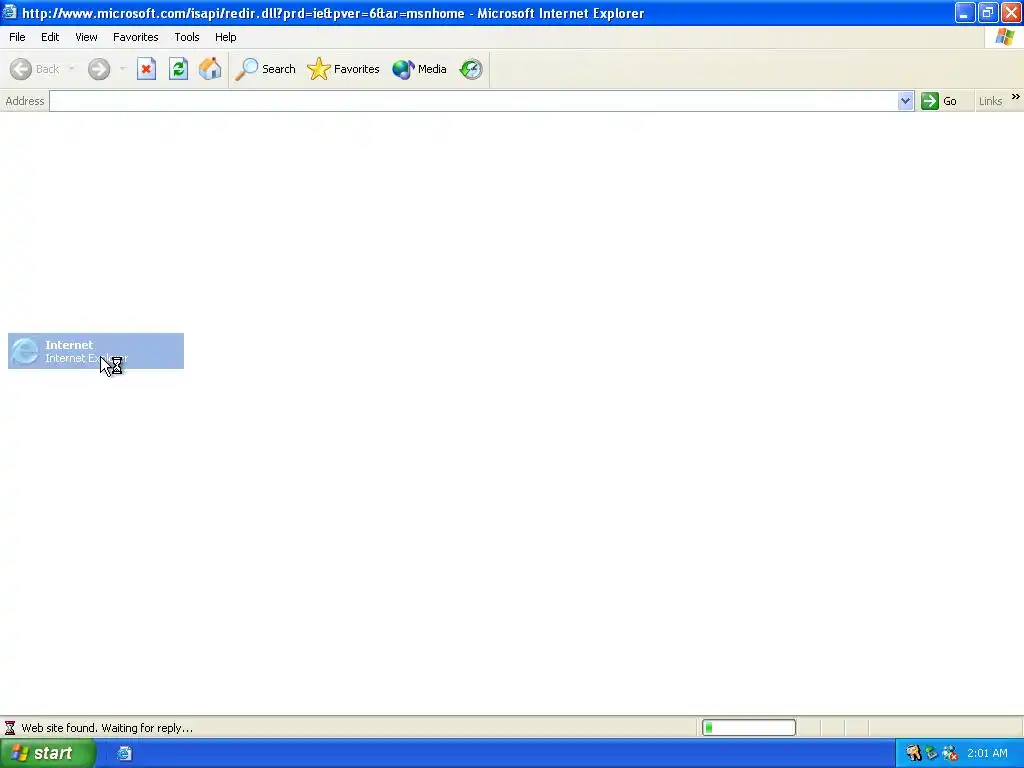Open the Help menu
The image size is (1024, 768).
[225, 37]
